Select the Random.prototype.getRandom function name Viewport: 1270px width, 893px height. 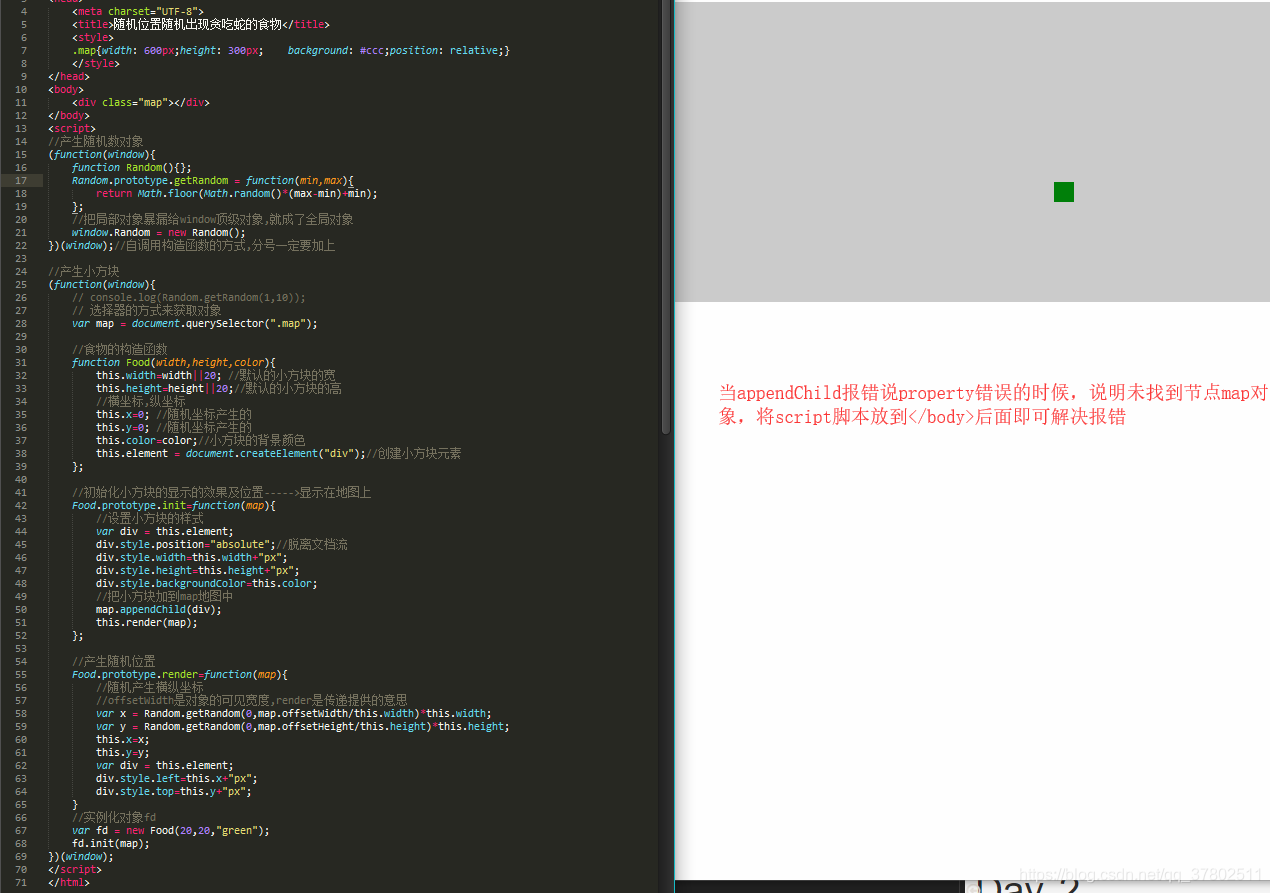(142, 180)
